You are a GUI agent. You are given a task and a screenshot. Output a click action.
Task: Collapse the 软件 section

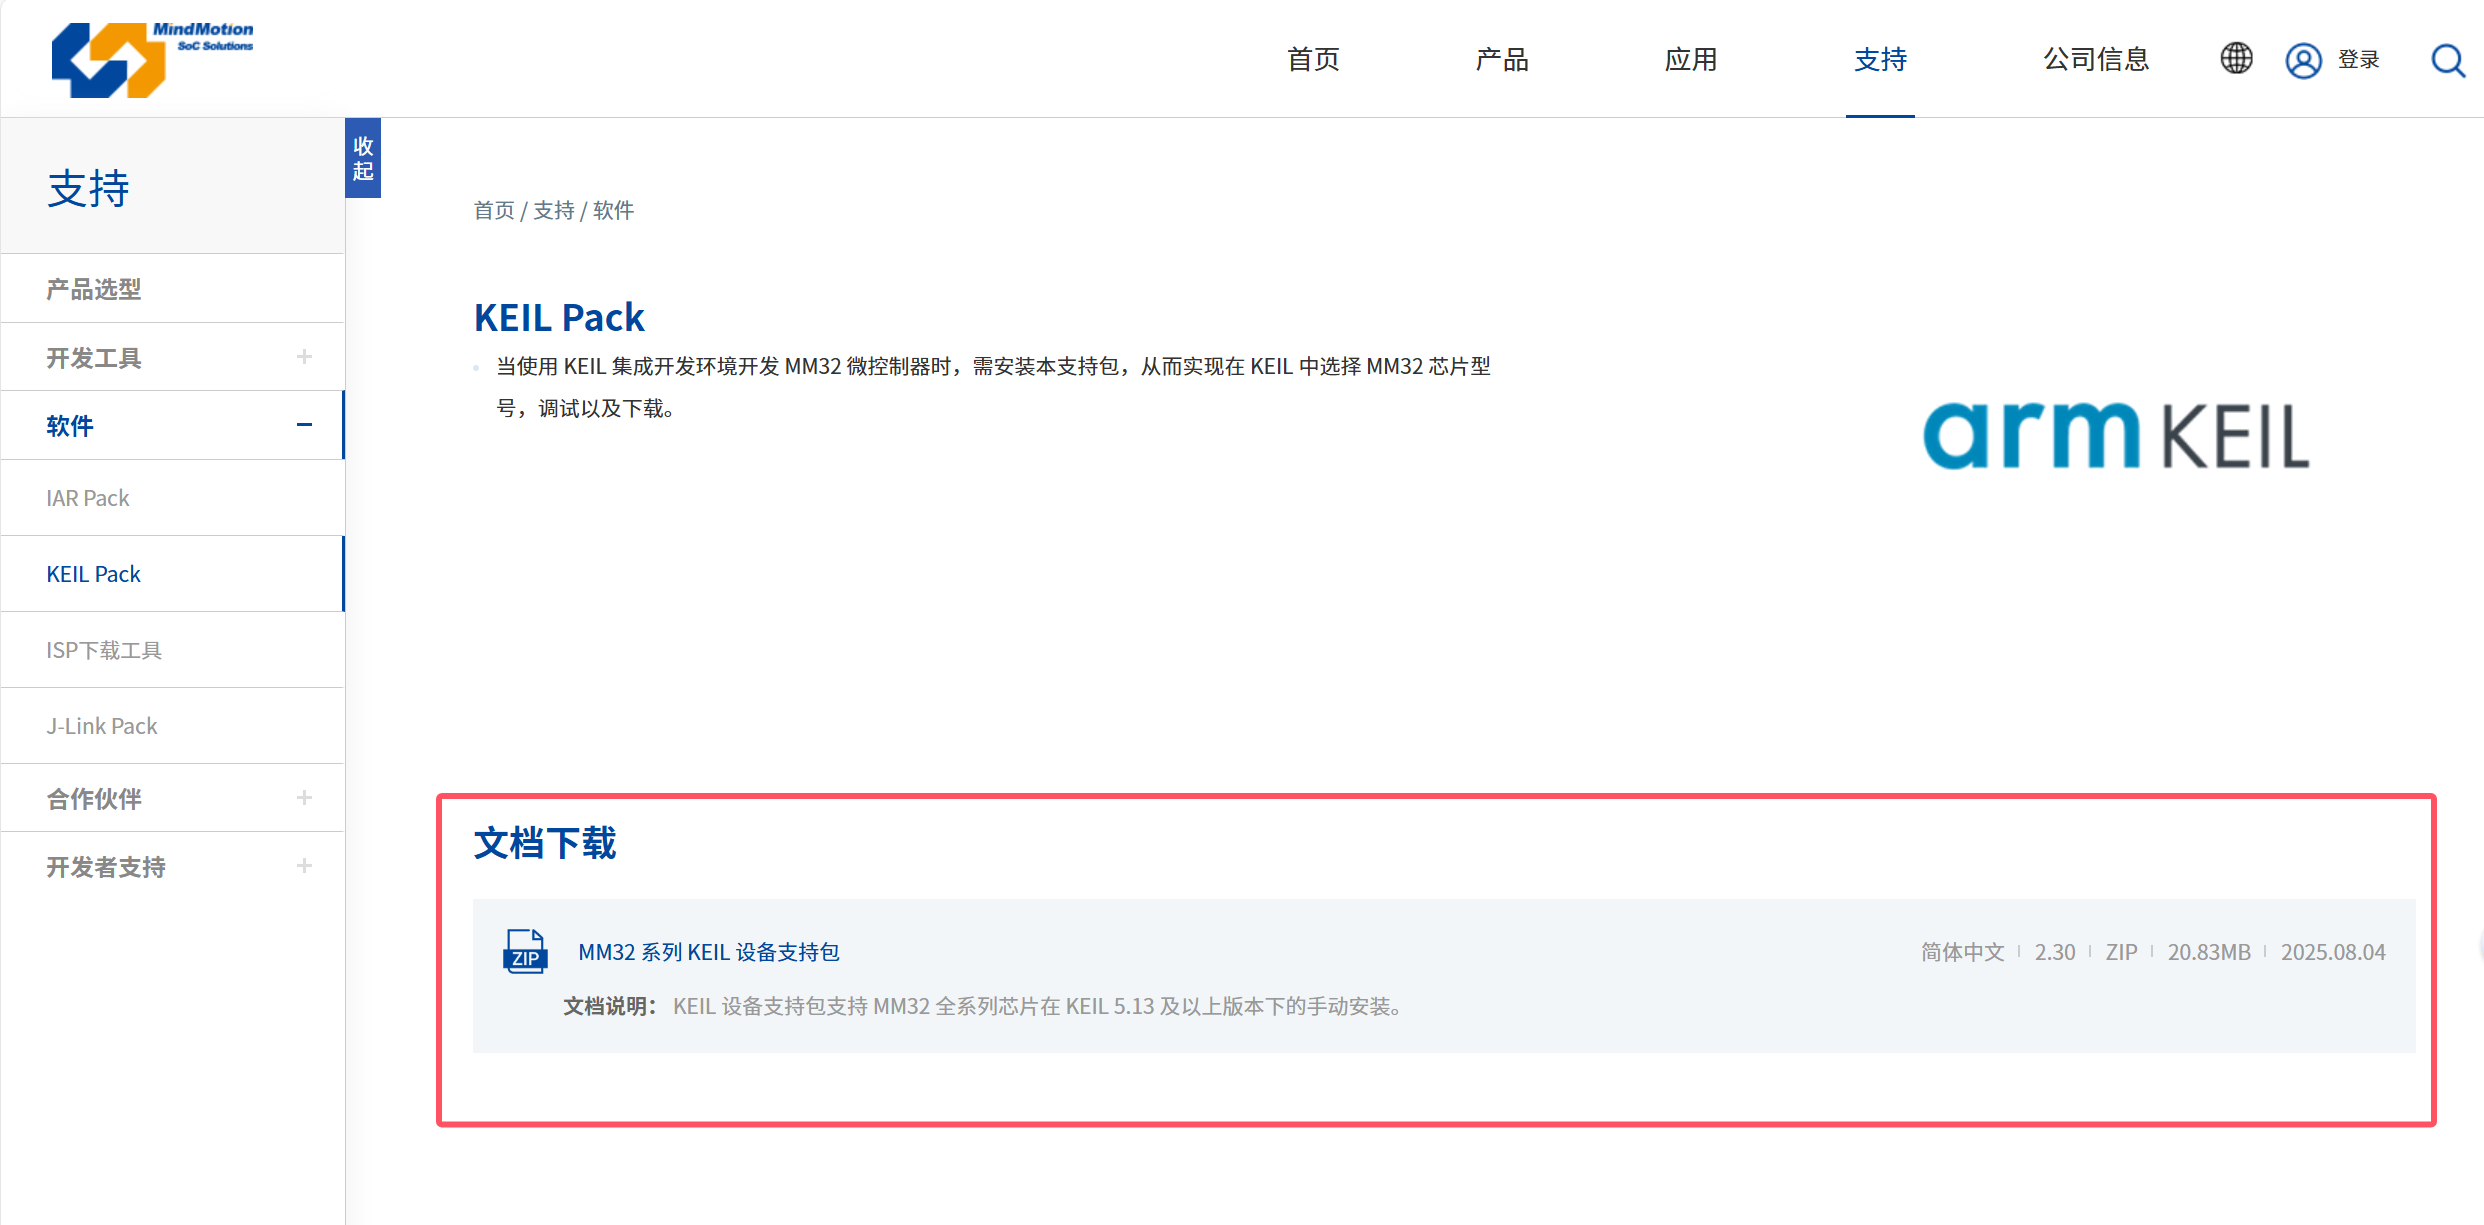[304, 425]
